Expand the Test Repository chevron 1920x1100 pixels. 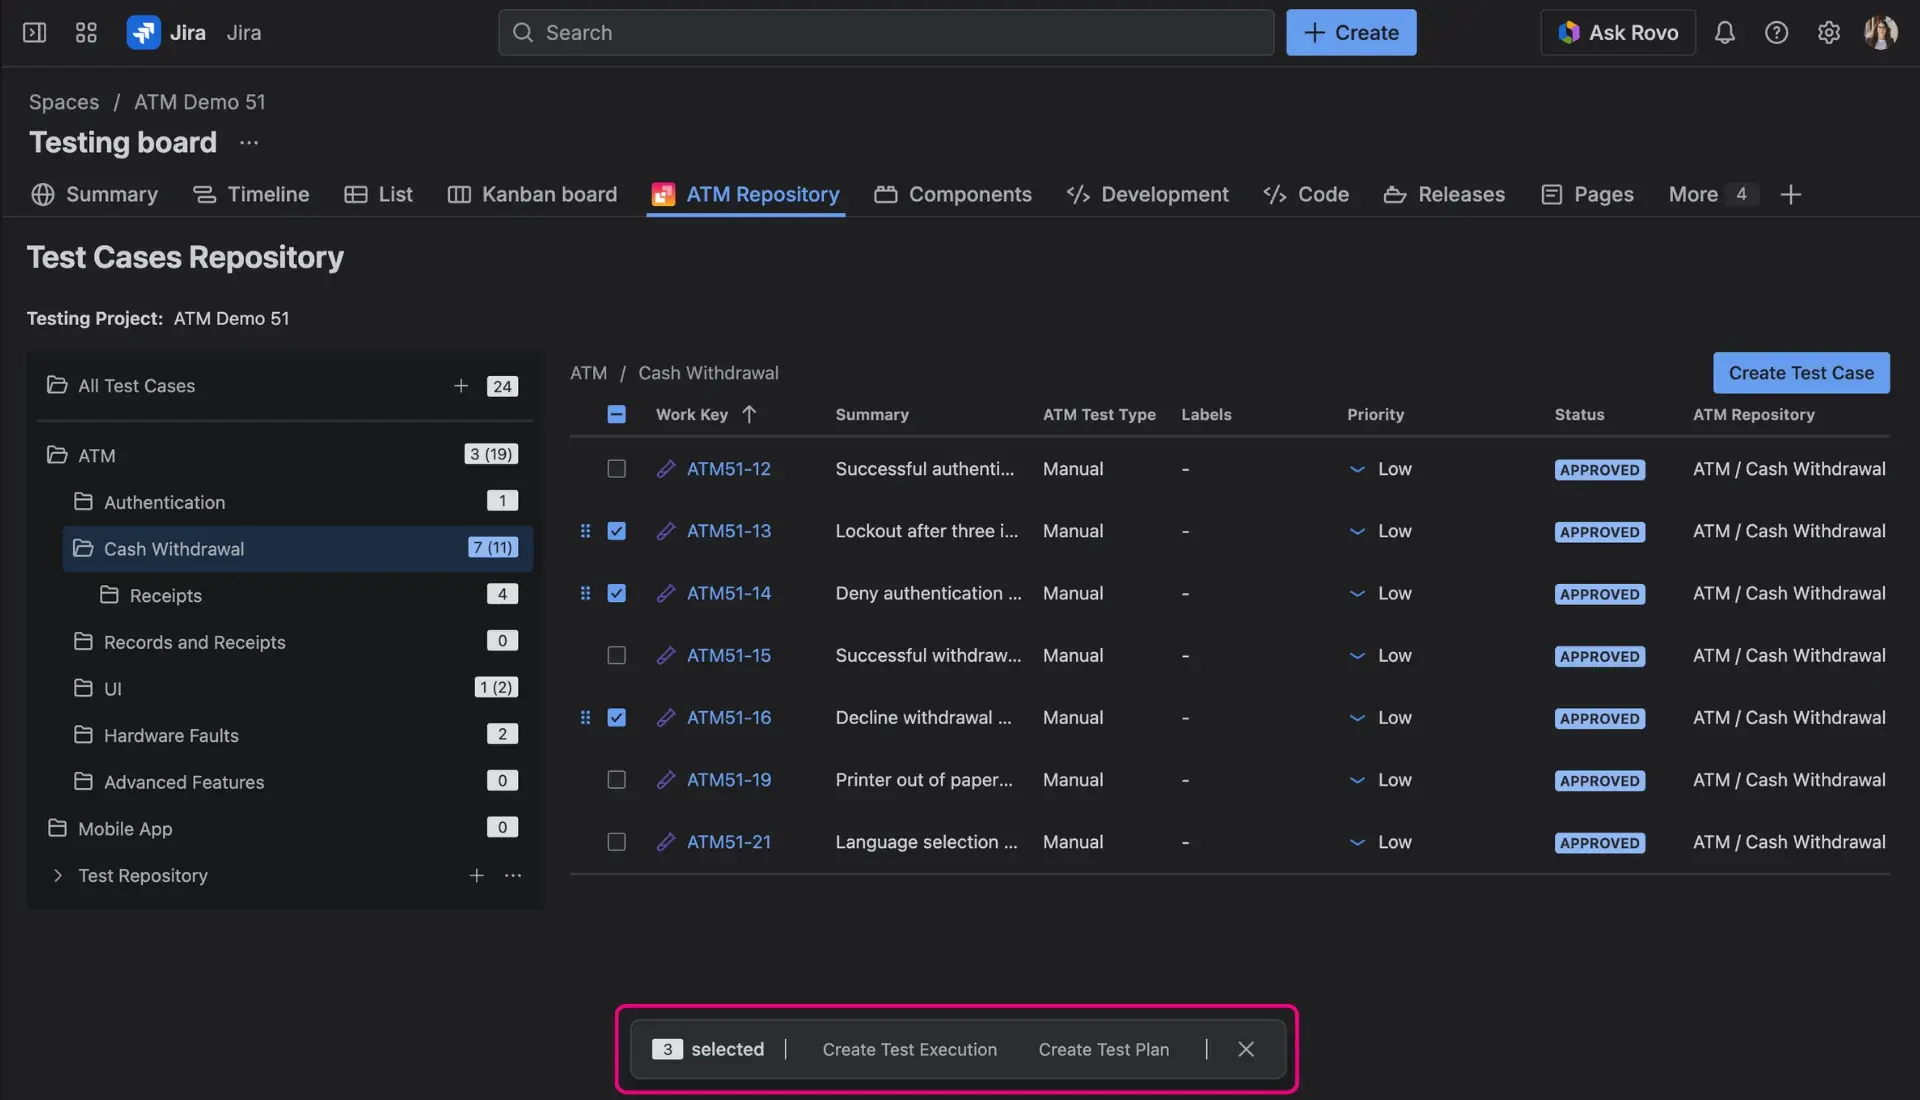pyautogui.click(x=57, y=875)
